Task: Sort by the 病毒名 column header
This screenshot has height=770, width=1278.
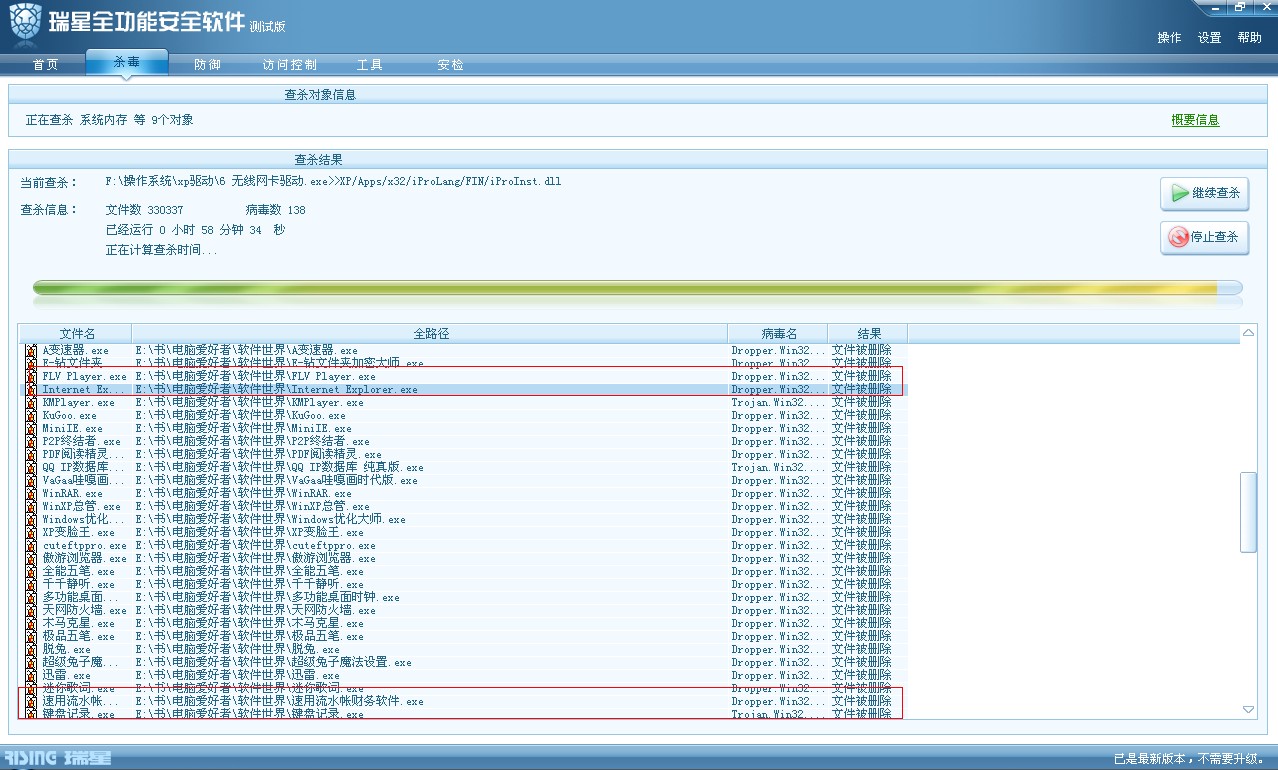Action: point(778,333)
